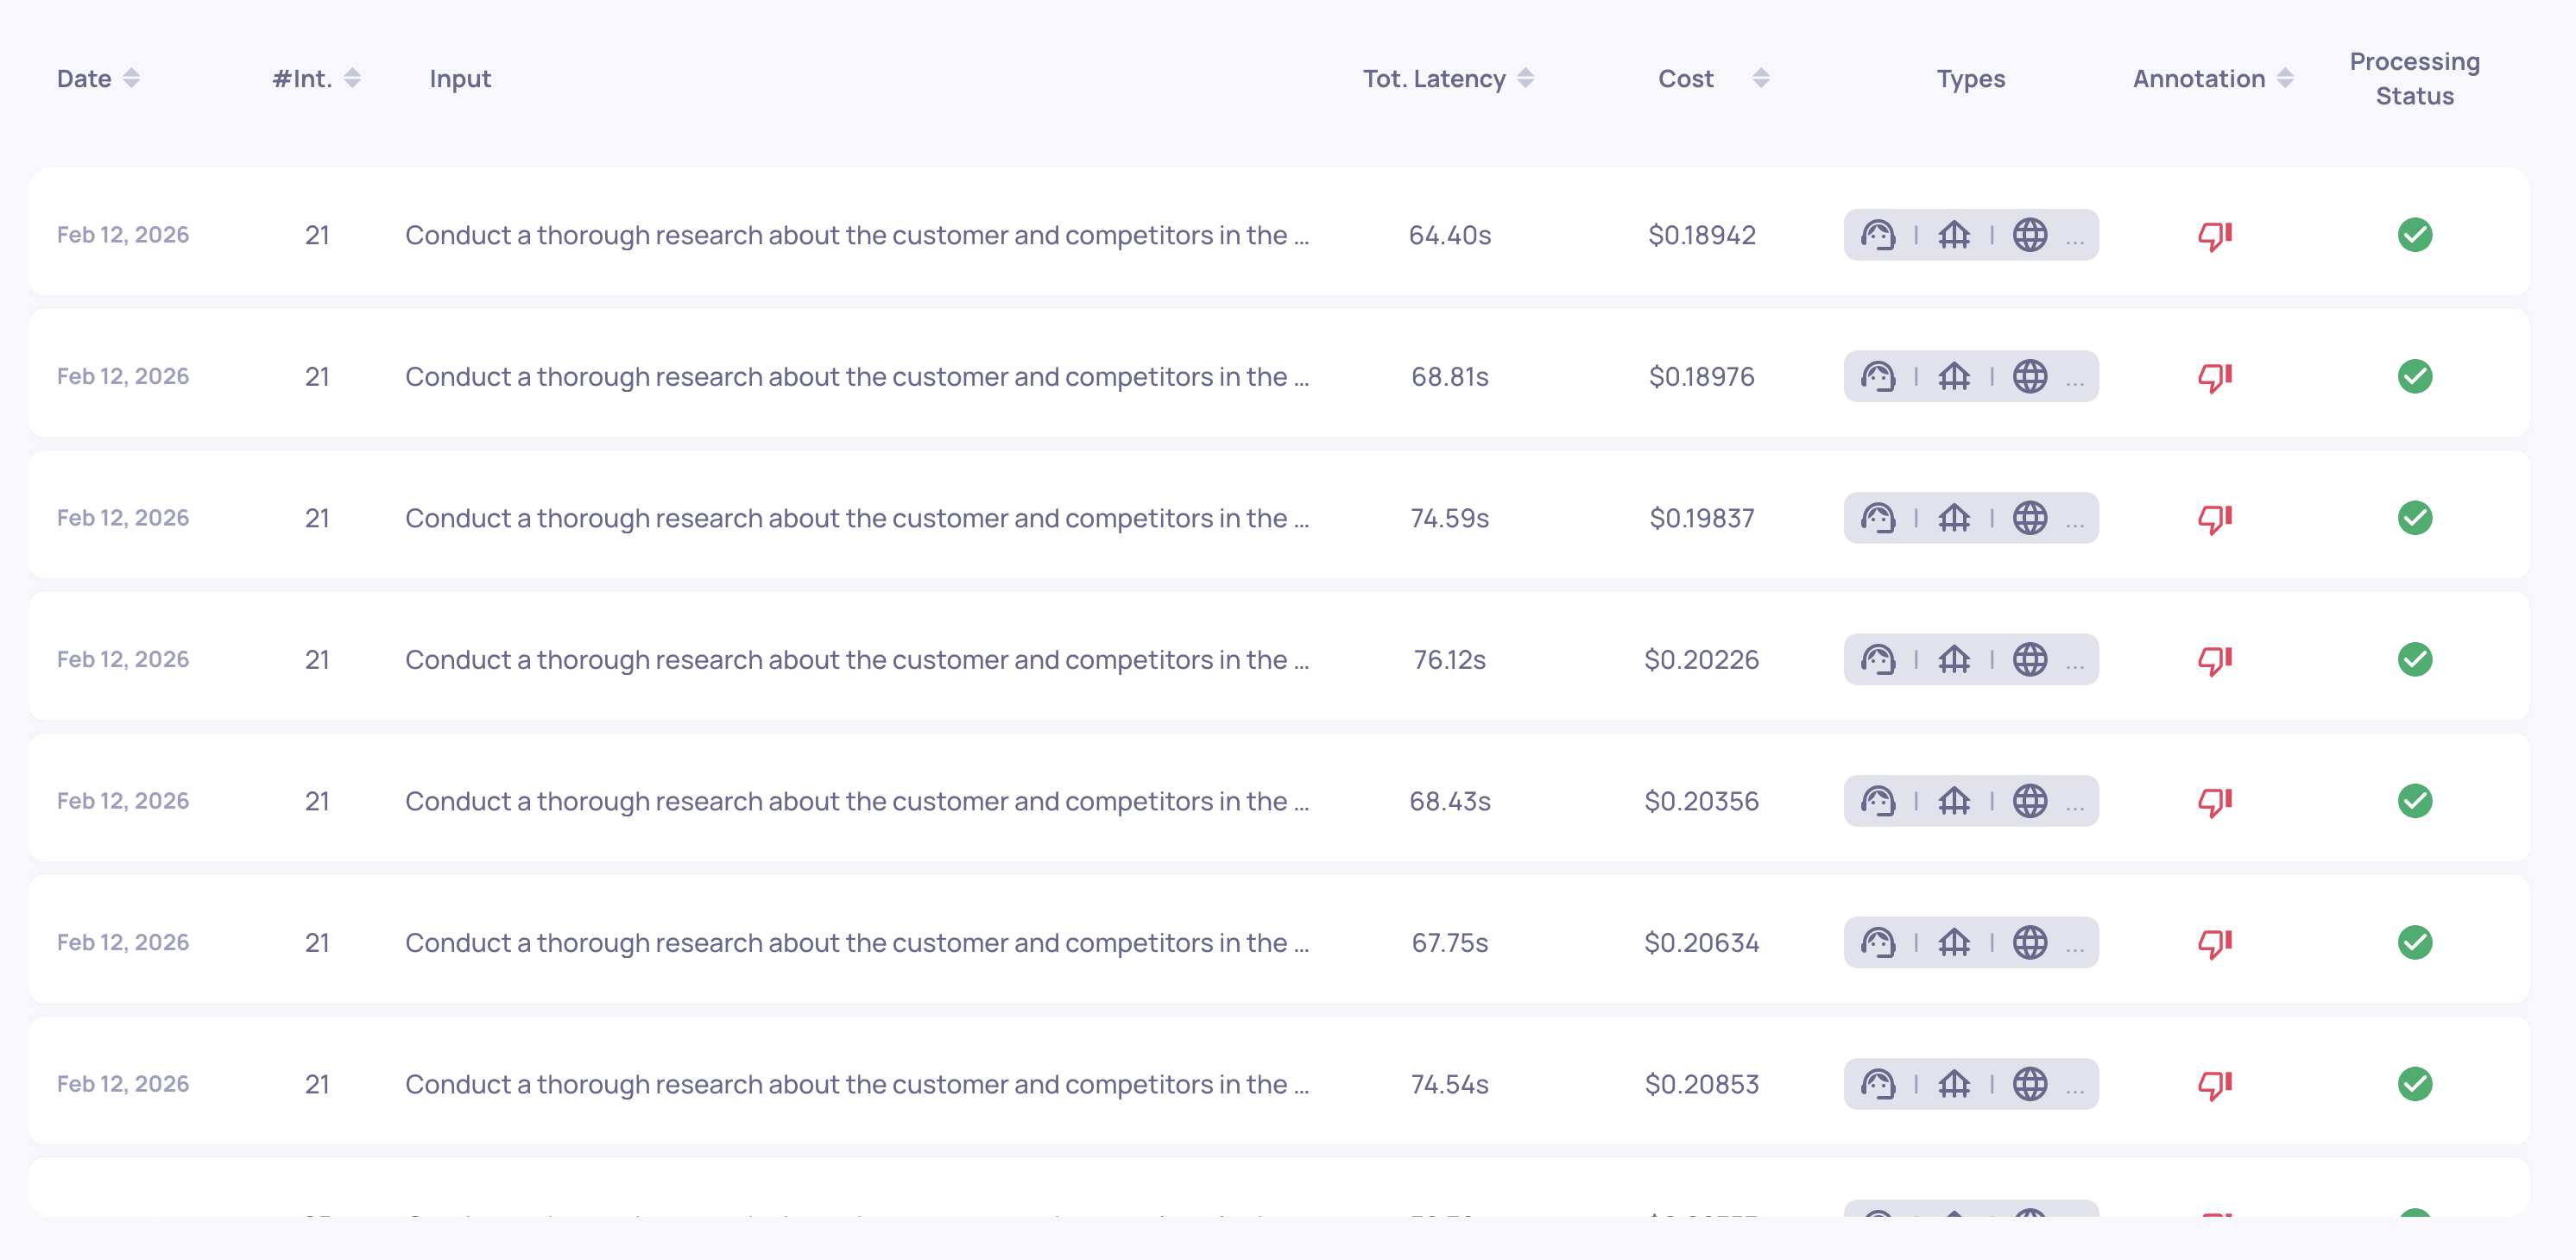Sort by Annotation column arrows
The height and width of the screenshot is (1260, 2576).
[2285, 78]
